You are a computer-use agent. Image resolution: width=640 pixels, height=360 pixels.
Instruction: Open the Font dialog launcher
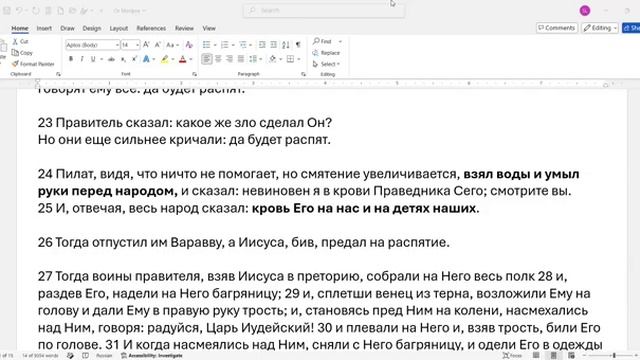[194, 74]
